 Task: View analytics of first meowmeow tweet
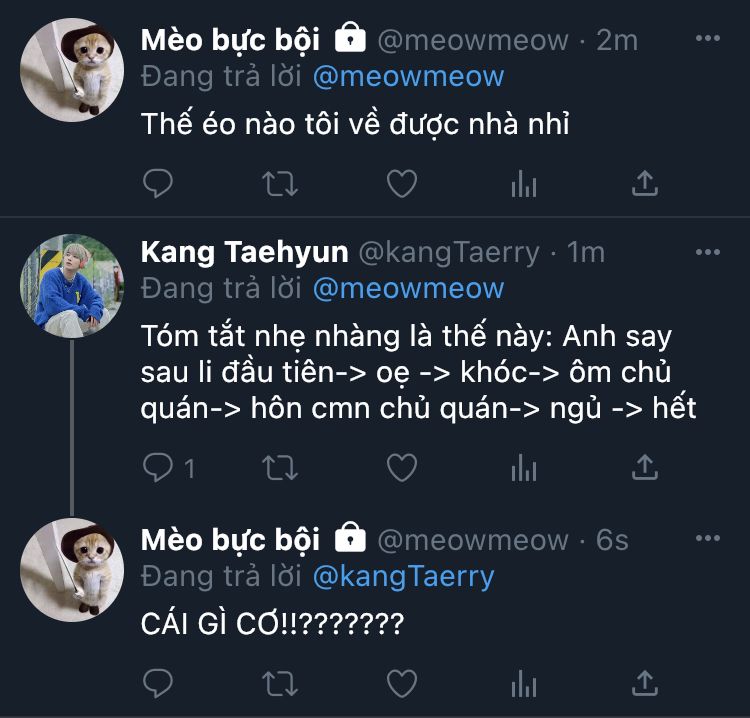point(524,183)
